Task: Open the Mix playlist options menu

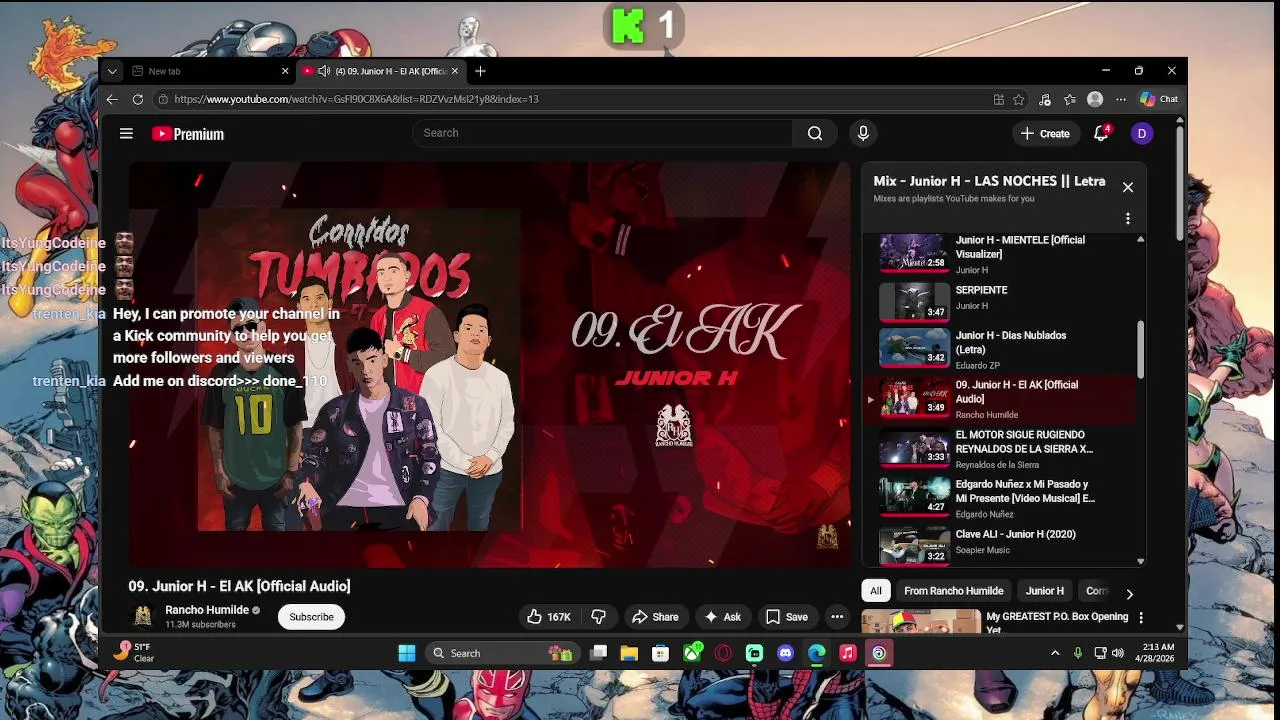Action: [1128, 218]
